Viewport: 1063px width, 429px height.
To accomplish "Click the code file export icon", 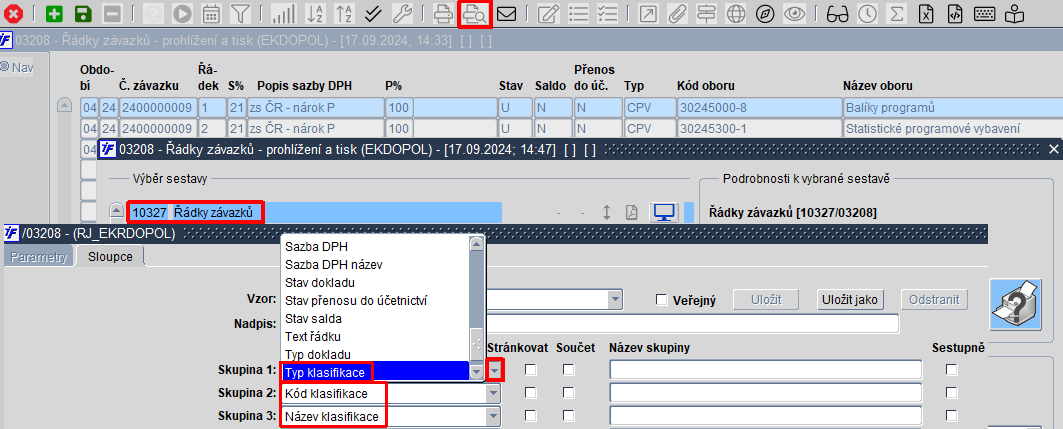I will (x=955, y=13).
